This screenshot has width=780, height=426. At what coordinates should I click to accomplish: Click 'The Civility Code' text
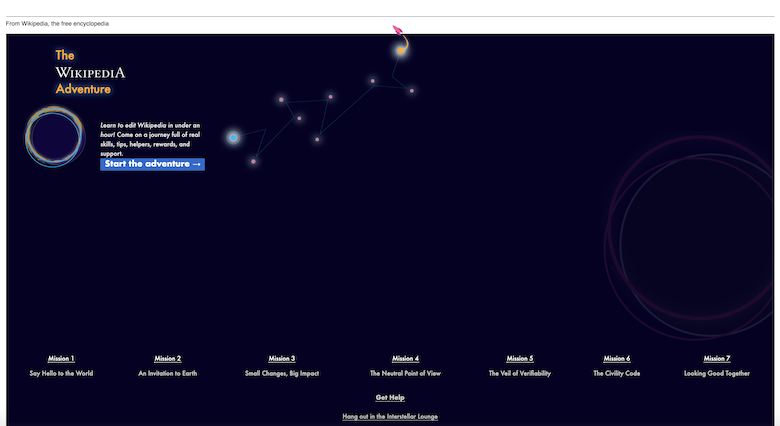pos(617,373)
